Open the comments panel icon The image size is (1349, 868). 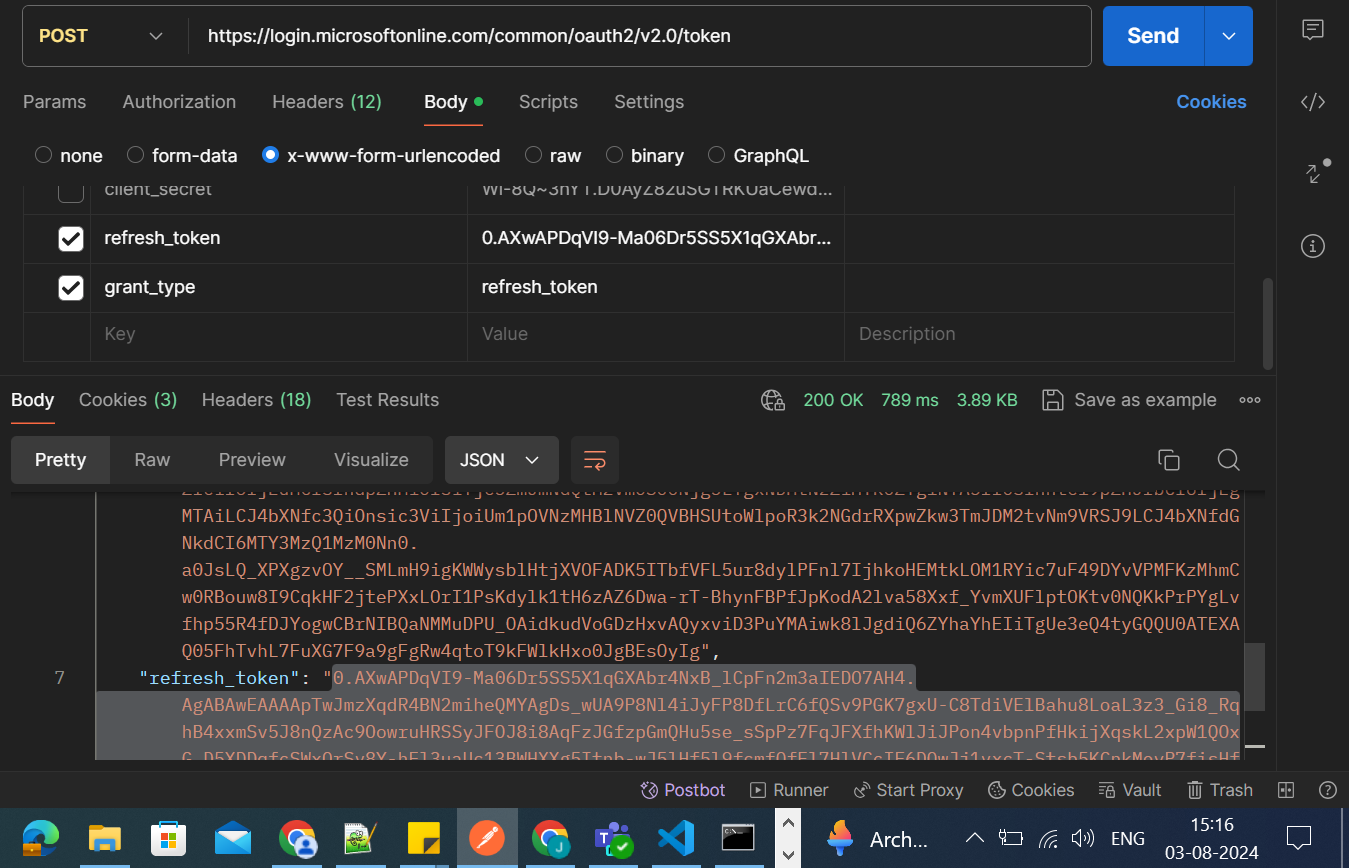pos(1313,30)
